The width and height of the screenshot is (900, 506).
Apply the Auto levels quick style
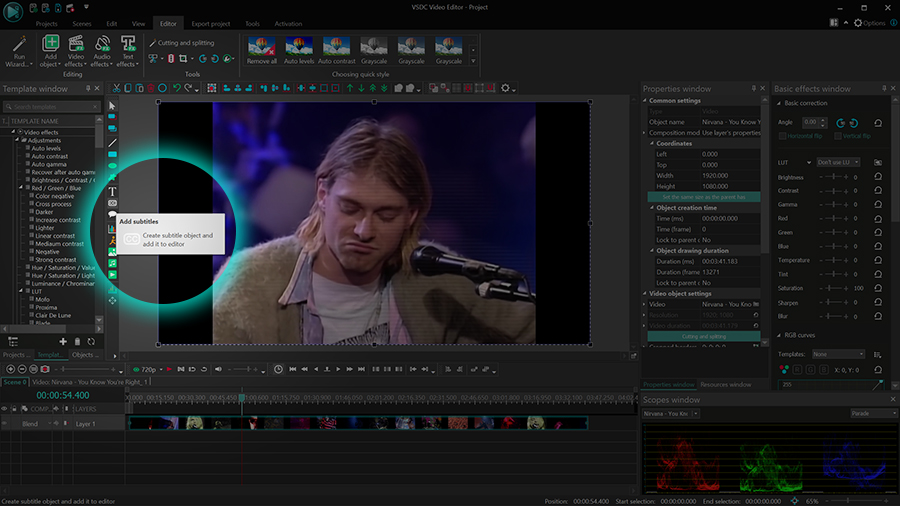click(x=299, y=50)
